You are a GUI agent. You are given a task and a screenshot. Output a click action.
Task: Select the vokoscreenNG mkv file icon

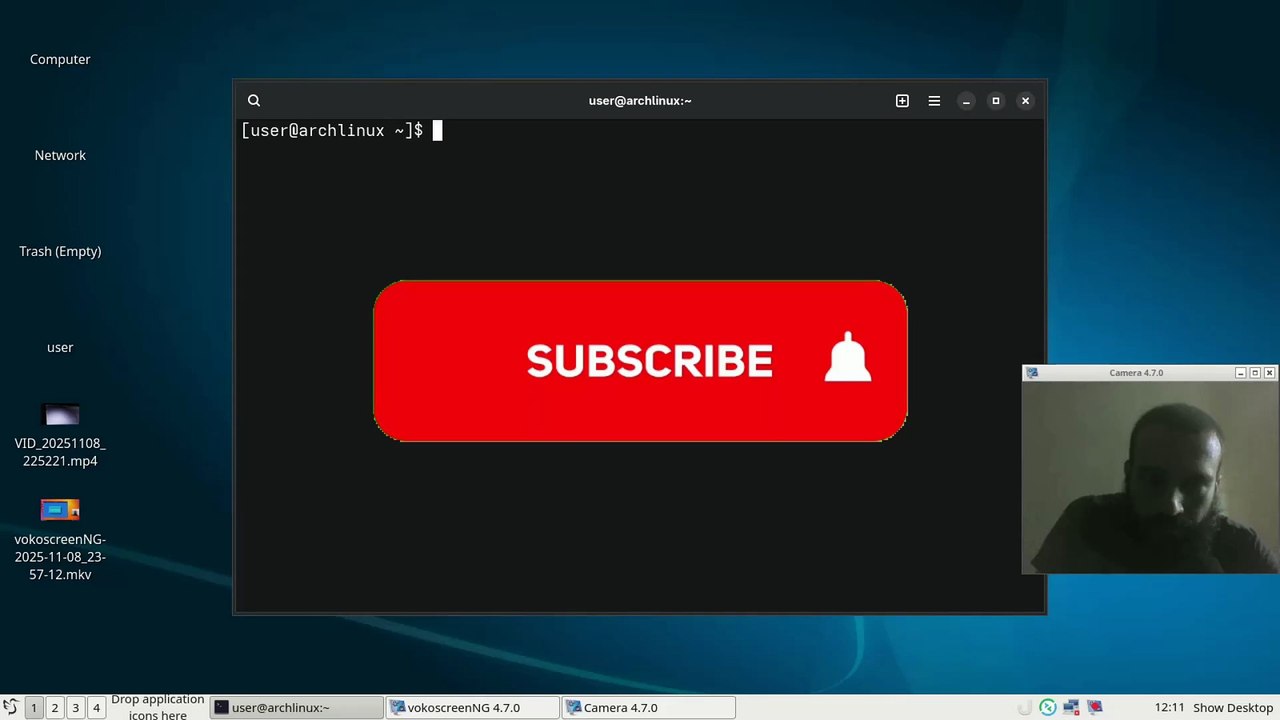tap(60, 511)
